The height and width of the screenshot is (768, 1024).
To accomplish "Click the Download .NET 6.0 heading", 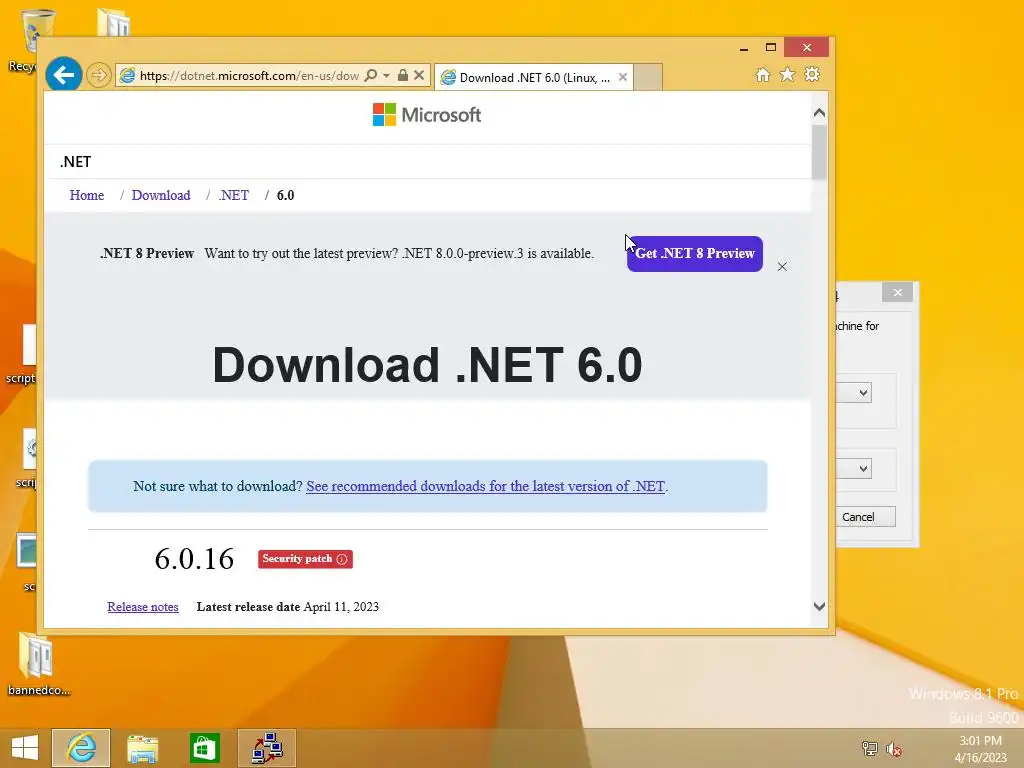I will coord(427,364).
